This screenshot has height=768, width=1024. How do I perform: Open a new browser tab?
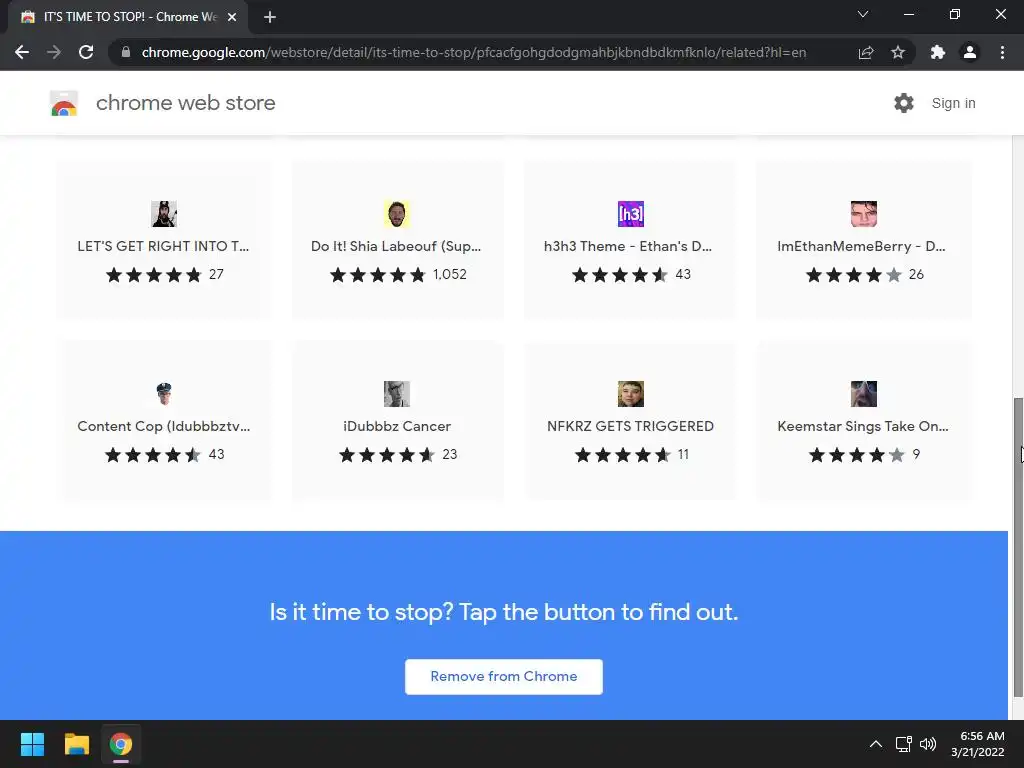pyautogui.click(x=270, y=17)
